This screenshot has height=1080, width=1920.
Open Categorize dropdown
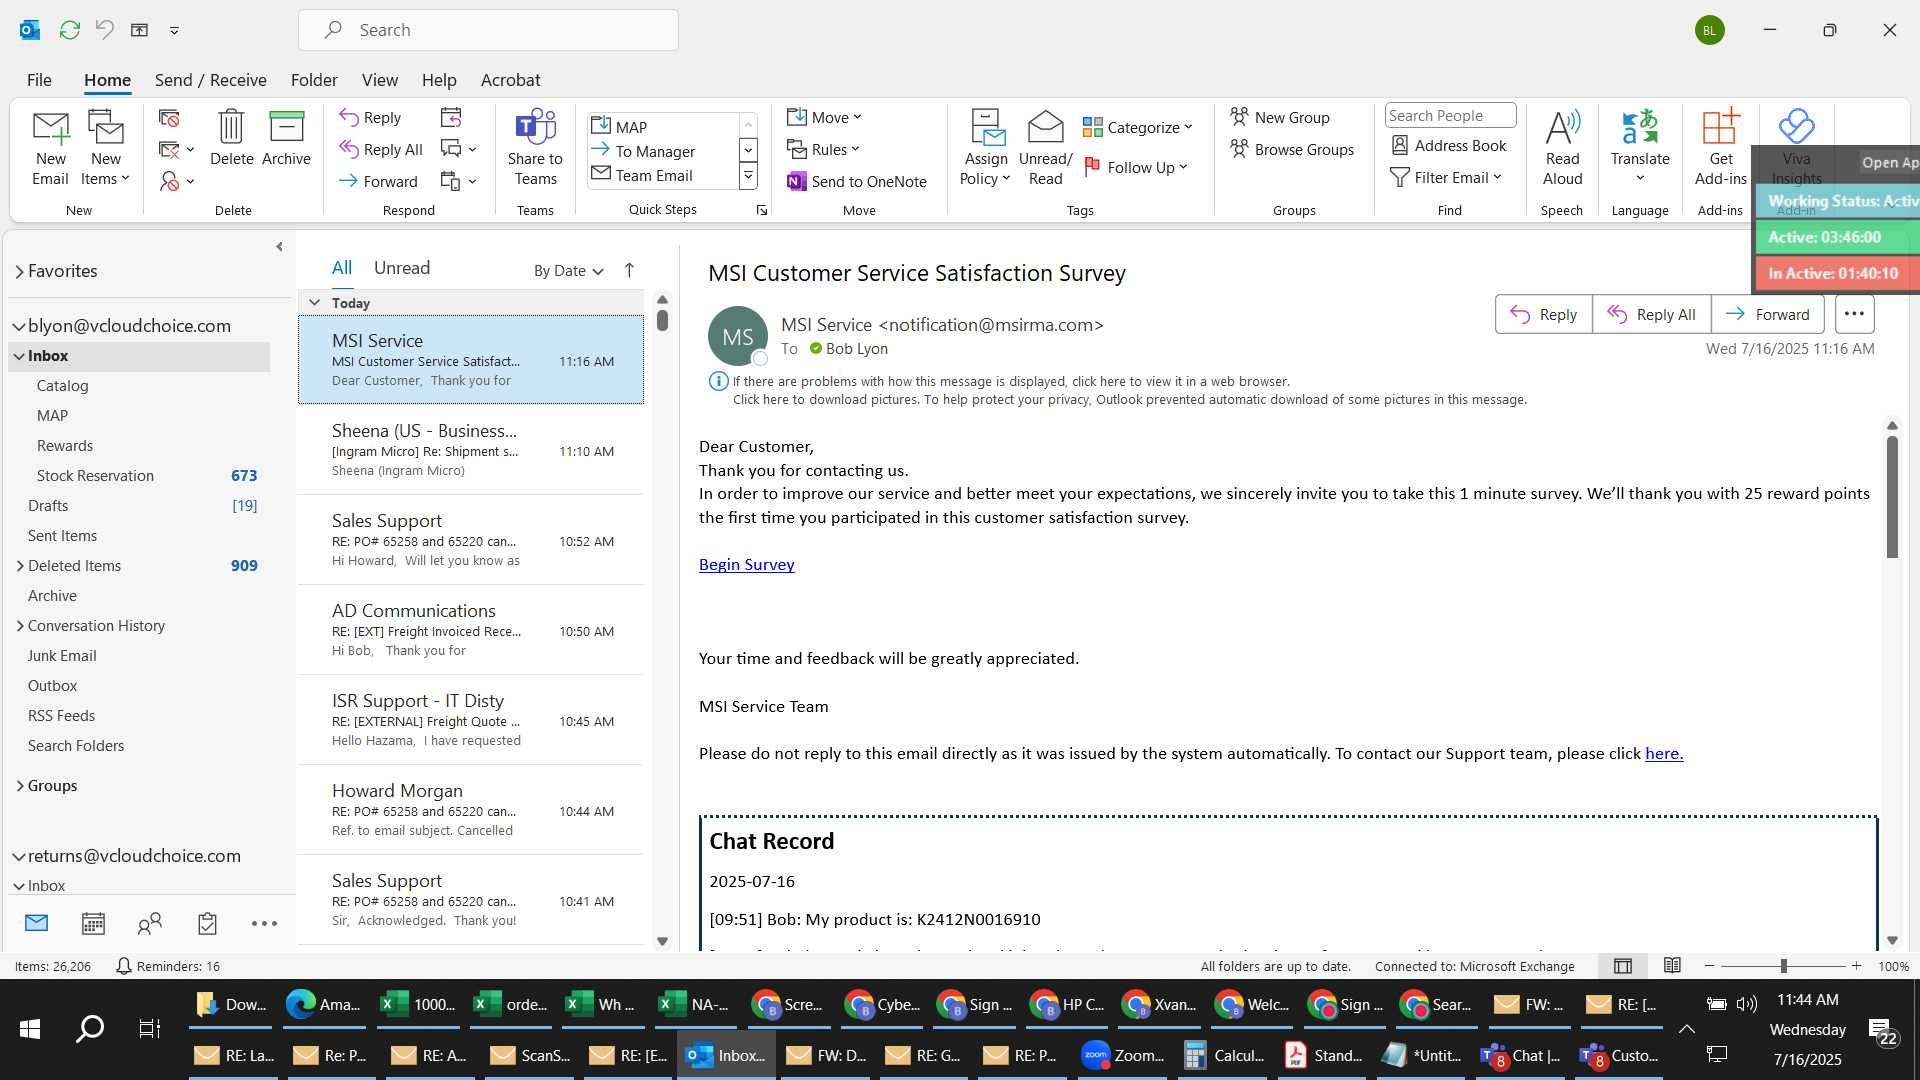coord(1137,128)
